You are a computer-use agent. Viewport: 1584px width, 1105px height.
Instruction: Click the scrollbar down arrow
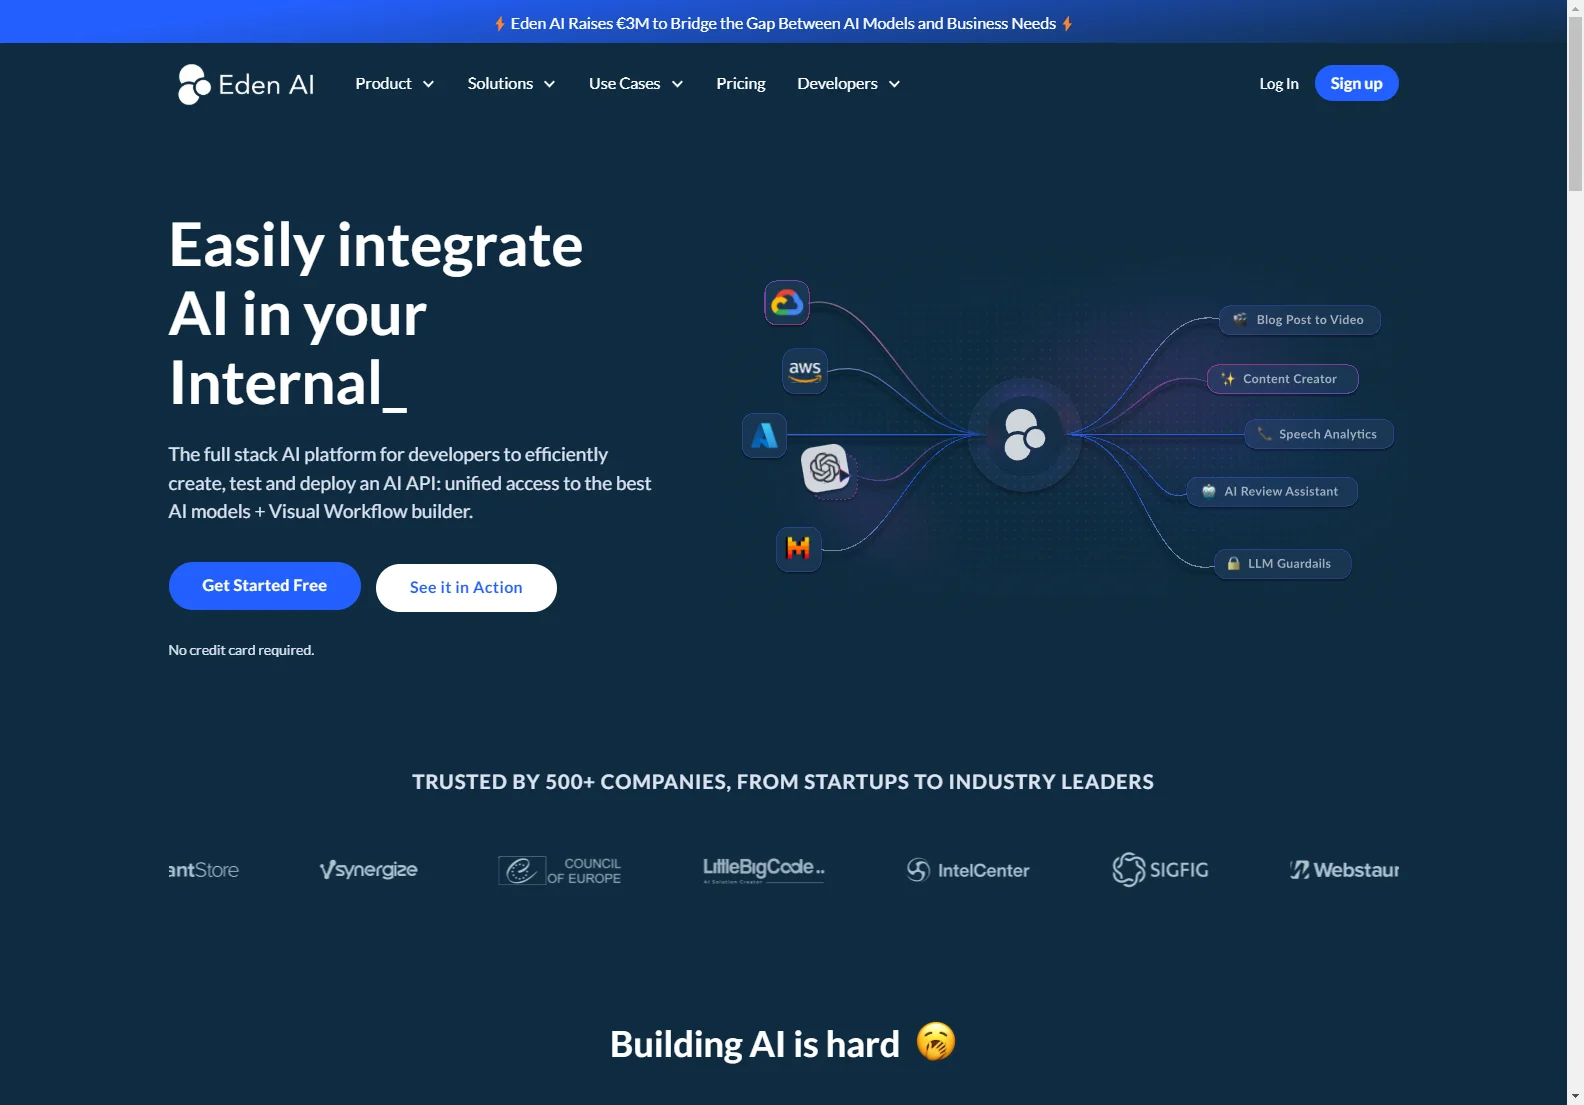[x=1575, y=1096]
